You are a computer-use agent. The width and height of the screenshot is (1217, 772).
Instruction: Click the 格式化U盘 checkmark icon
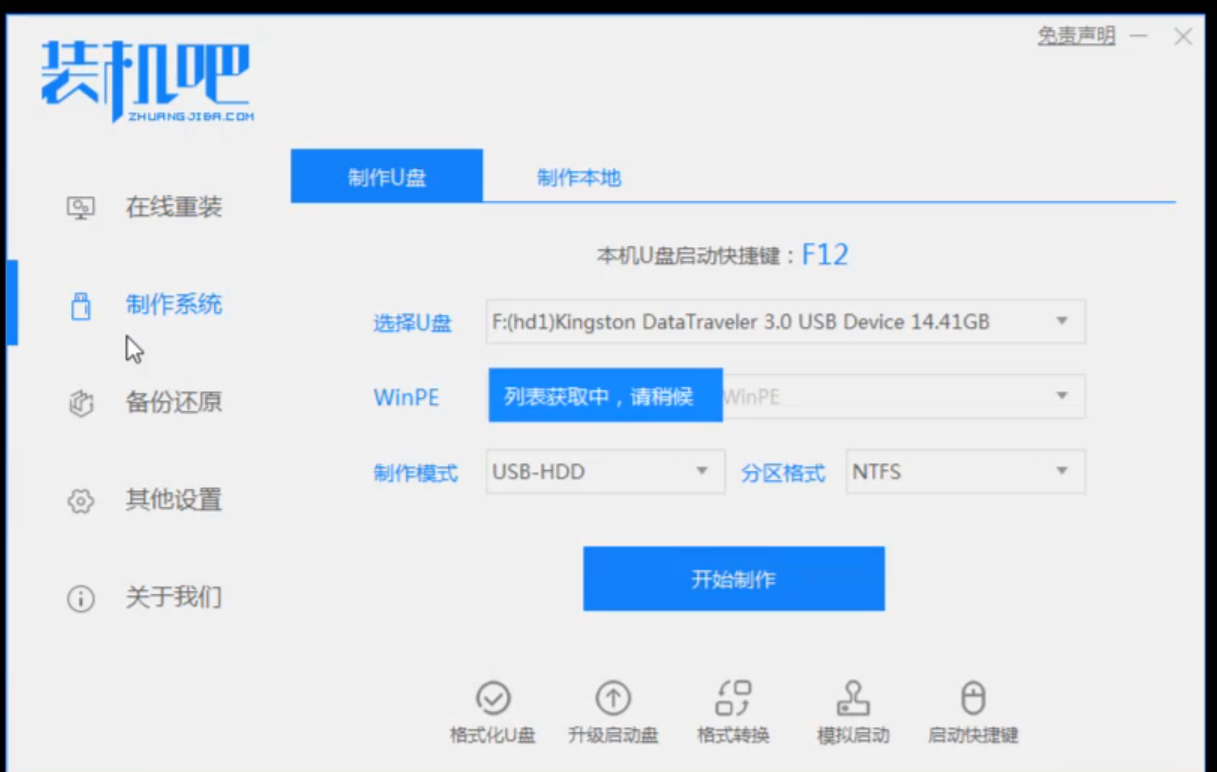point(493,697)
